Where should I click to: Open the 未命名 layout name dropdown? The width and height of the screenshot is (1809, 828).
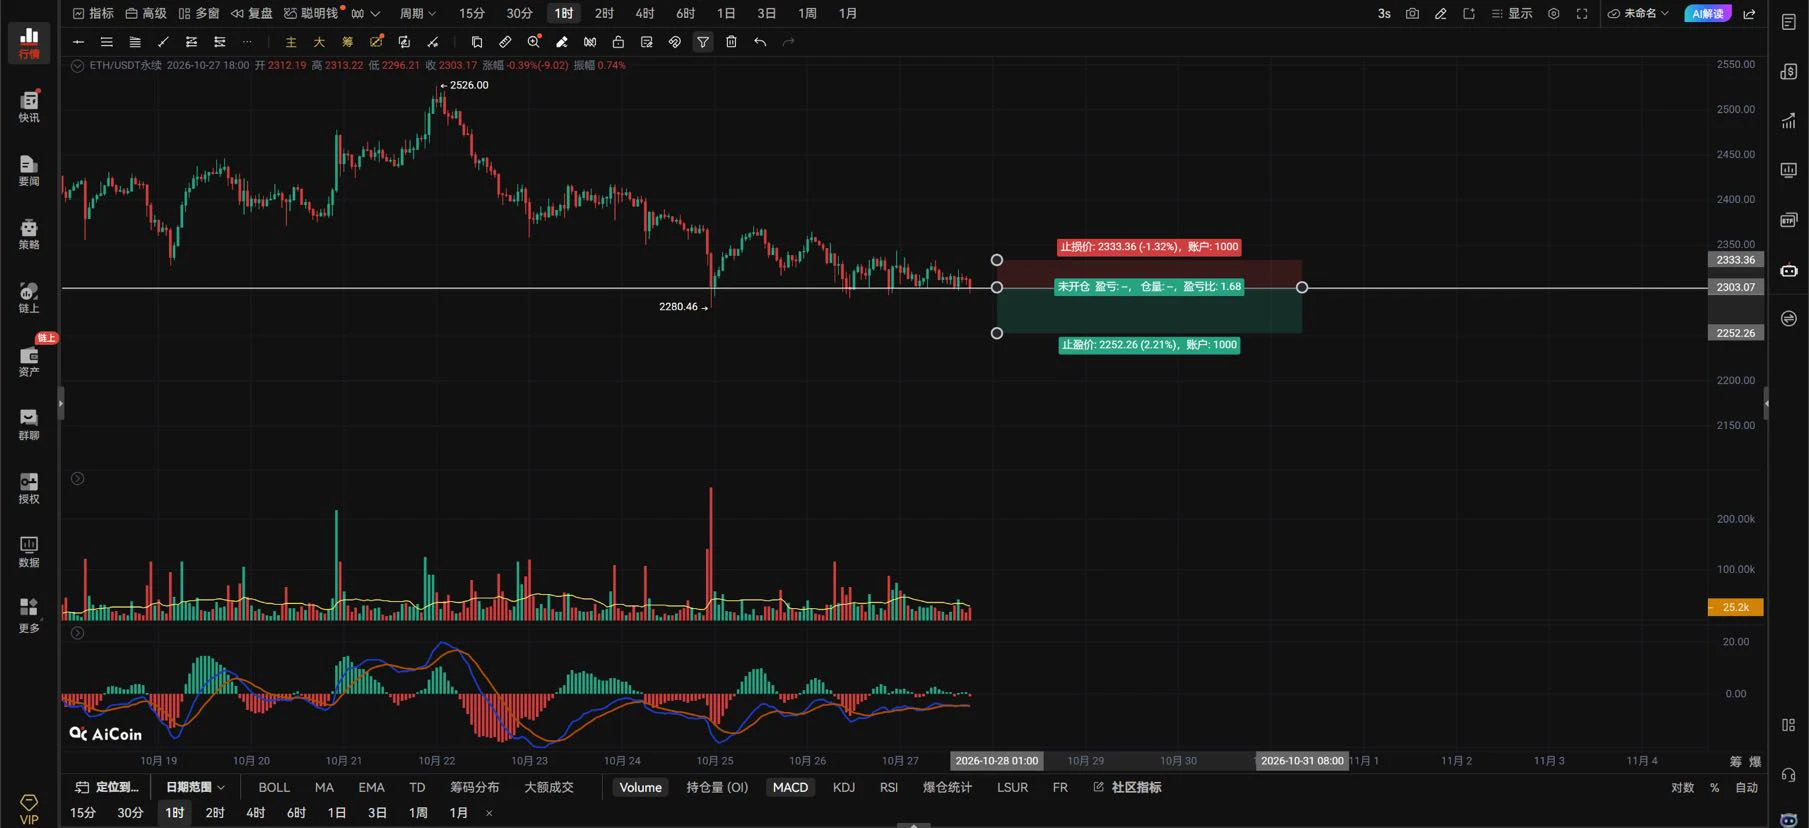click(1638, 14)
